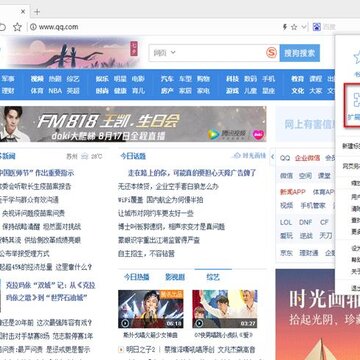This screenshot has height=360, width=360.
Task: Click the Sogou search button
Action: click(300, 53)
